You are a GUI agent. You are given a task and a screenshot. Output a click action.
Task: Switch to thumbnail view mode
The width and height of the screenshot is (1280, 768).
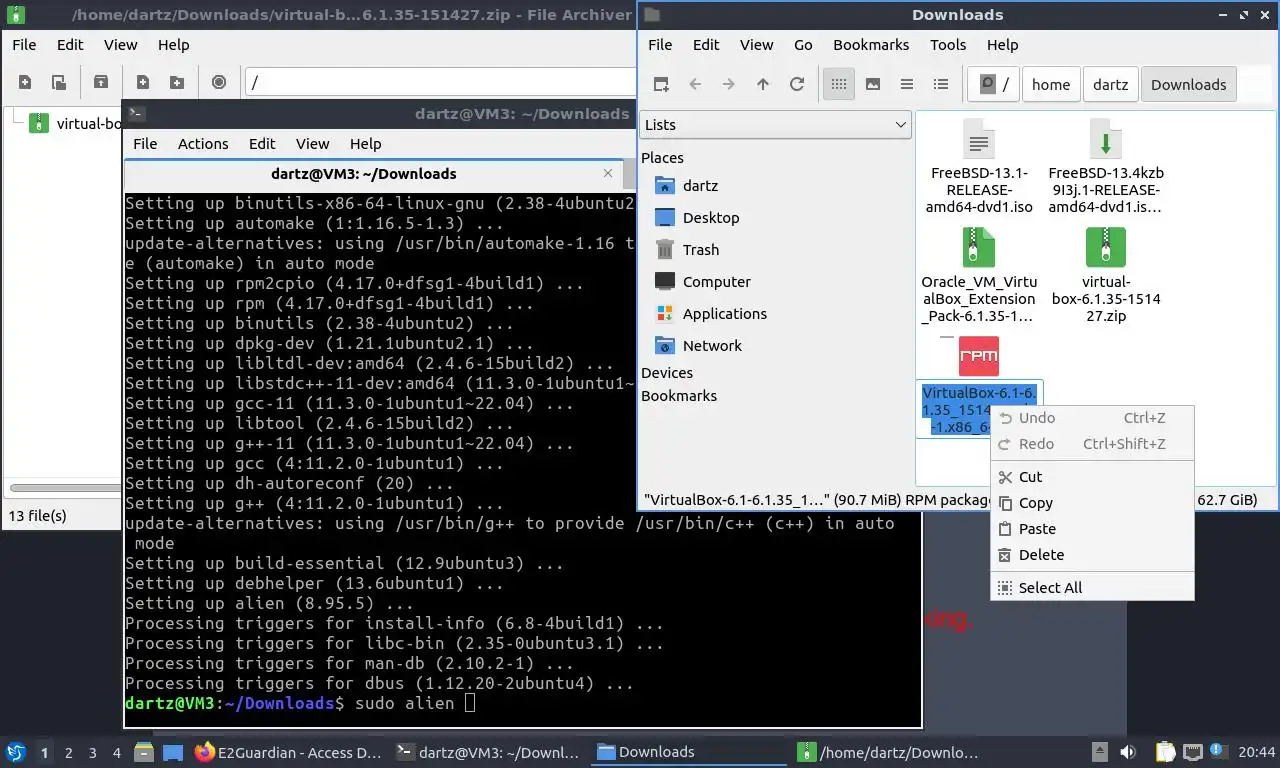873,85
